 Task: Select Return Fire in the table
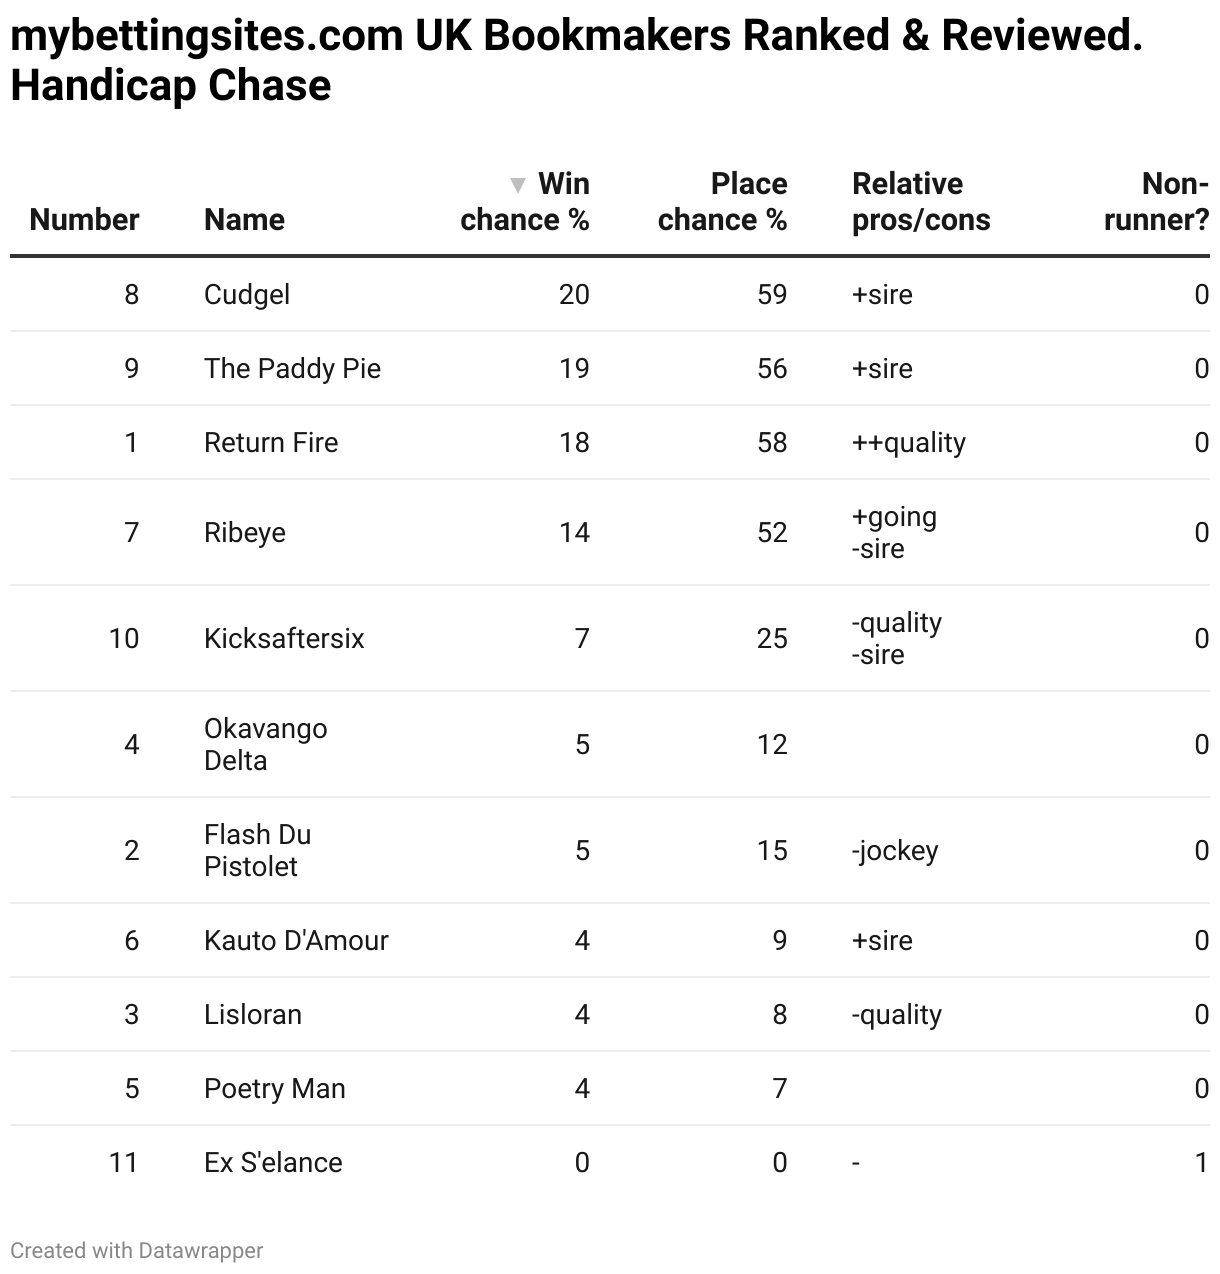271,443
